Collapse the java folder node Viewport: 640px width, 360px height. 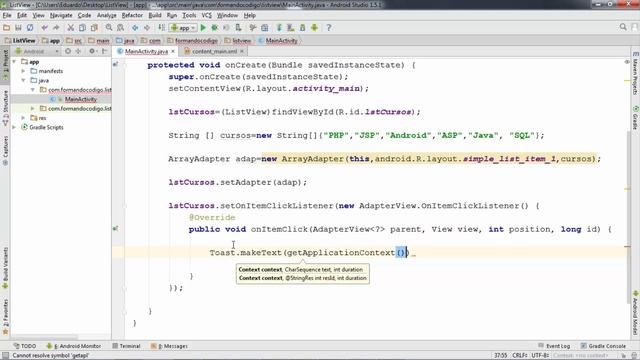click(24, 80)
